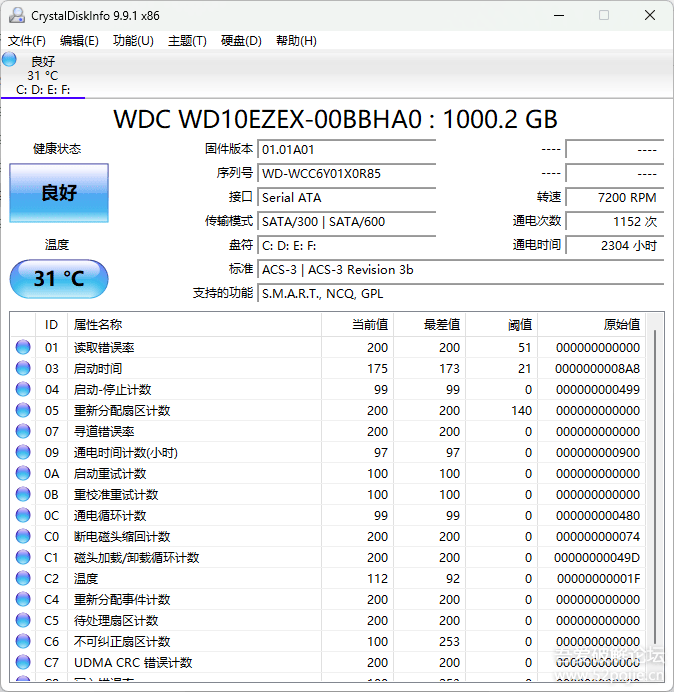Click the 固件版本 field 01.01A01

[x=346, y=149]
